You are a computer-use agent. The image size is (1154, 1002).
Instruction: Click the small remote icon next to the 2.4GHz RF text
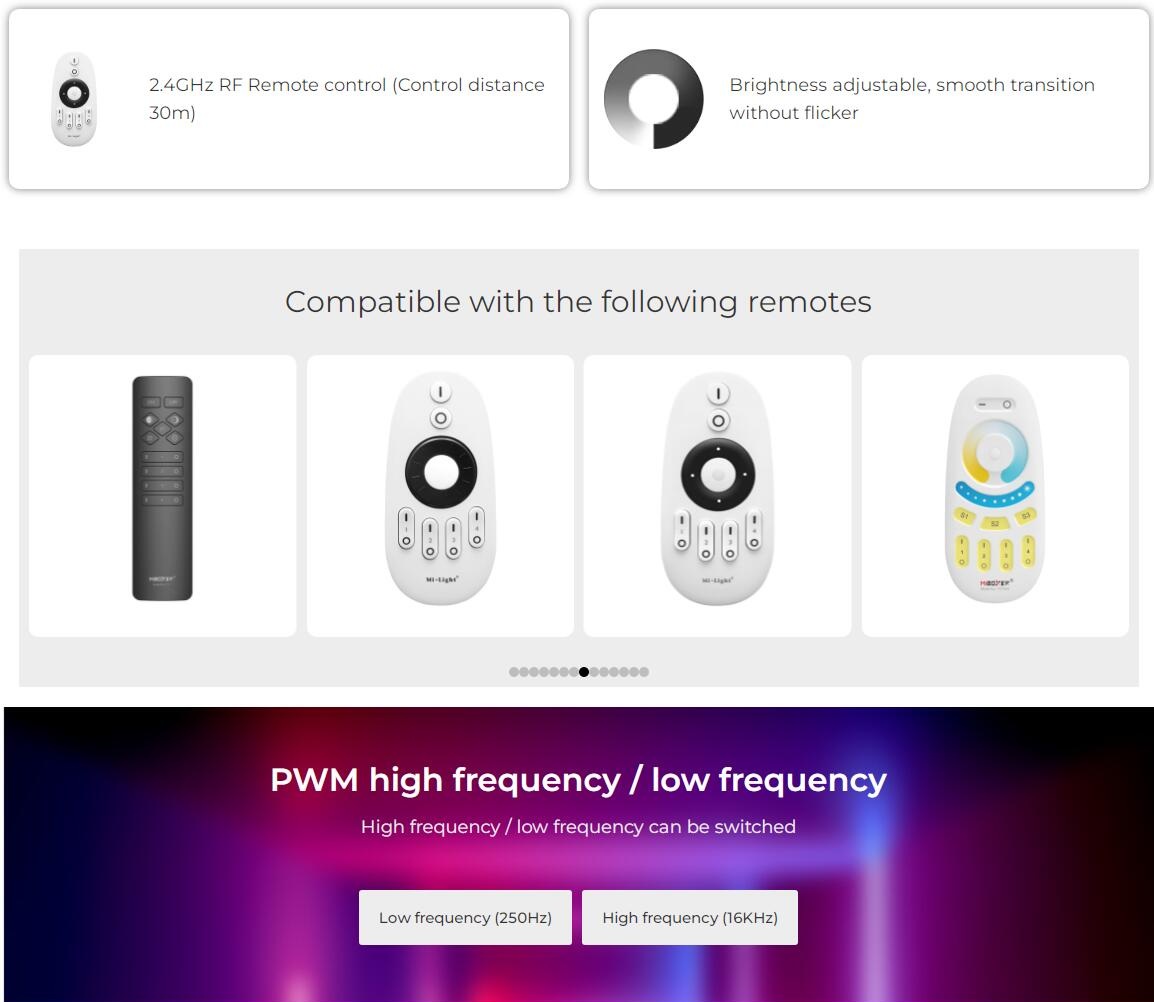tap(74, 99)
